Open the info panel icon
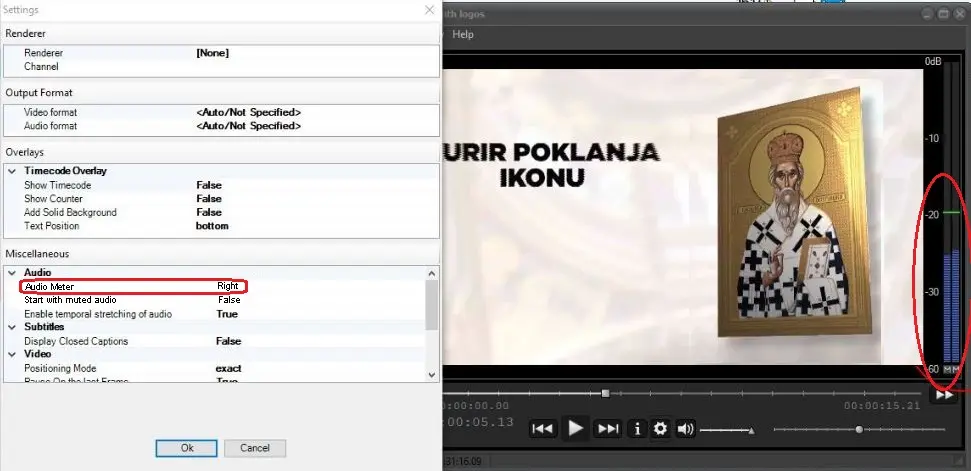Viewport: 971px width, 471px height. [637, 428]
